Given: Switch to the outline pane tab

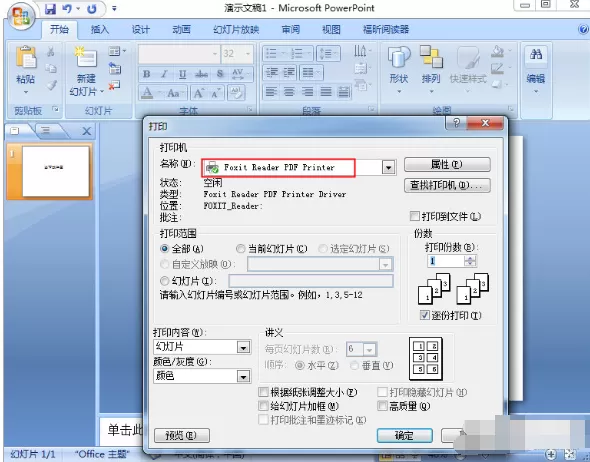Looking at the screenshot, I should pyautogui.click(x=46, y=131).
